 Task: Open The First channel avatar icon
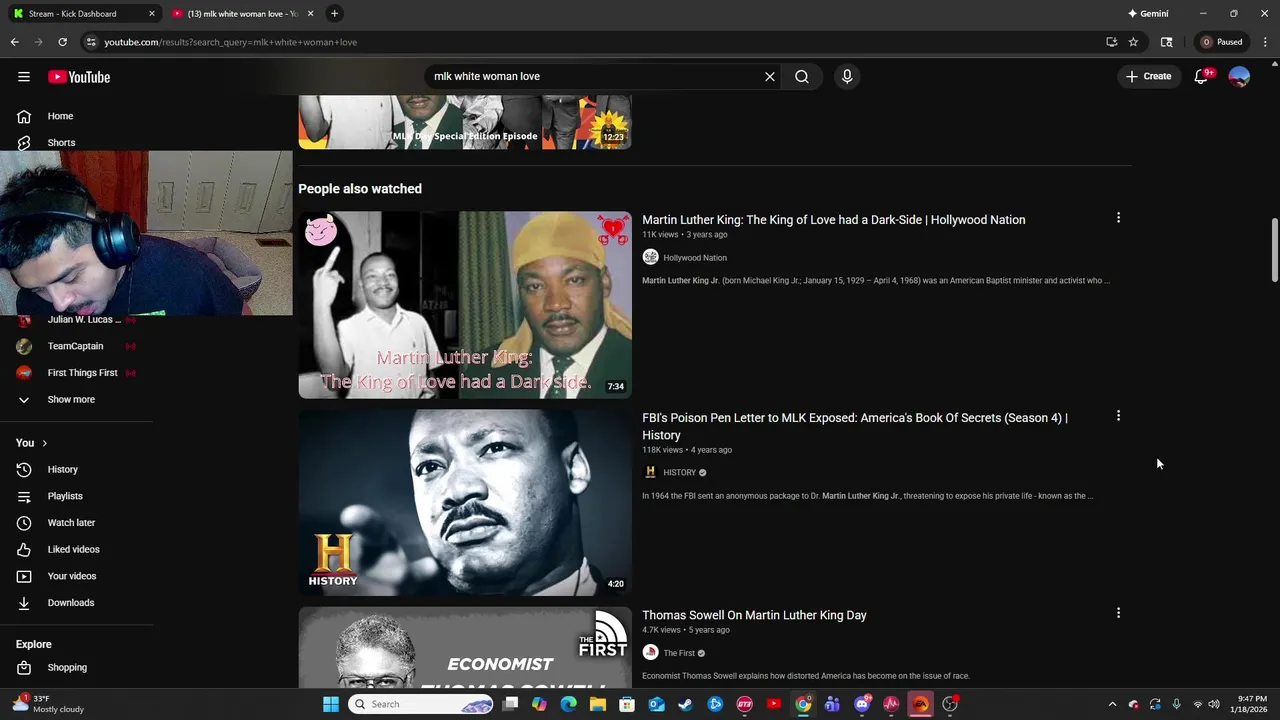tap(650, 653)
